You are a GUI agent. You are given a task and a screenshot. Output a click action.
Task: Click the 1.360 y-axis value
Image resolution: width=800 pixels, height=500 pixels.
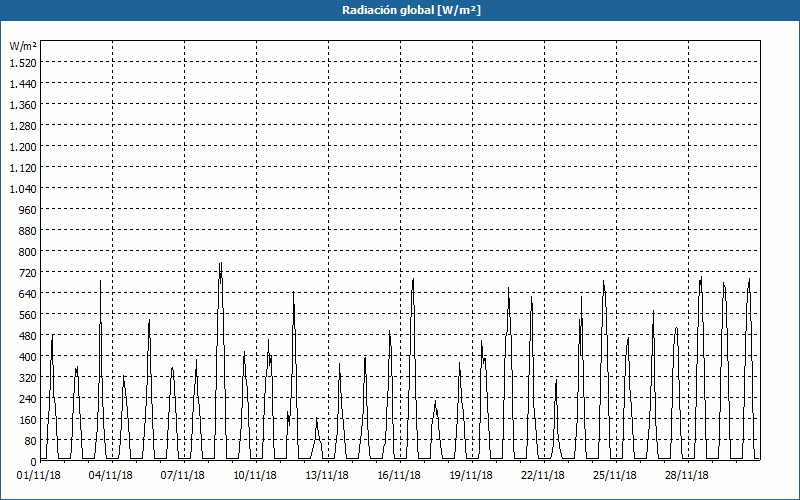[23, 105]
